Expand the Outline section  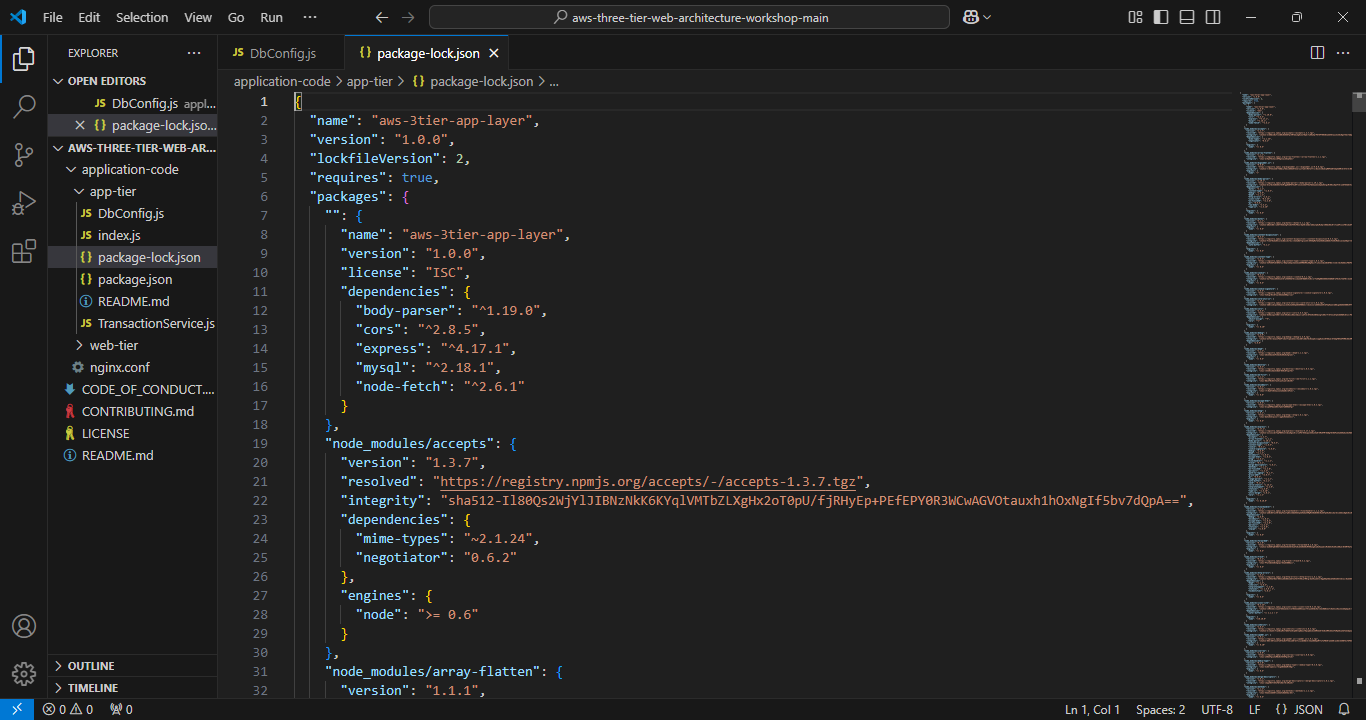pos(58,666)
